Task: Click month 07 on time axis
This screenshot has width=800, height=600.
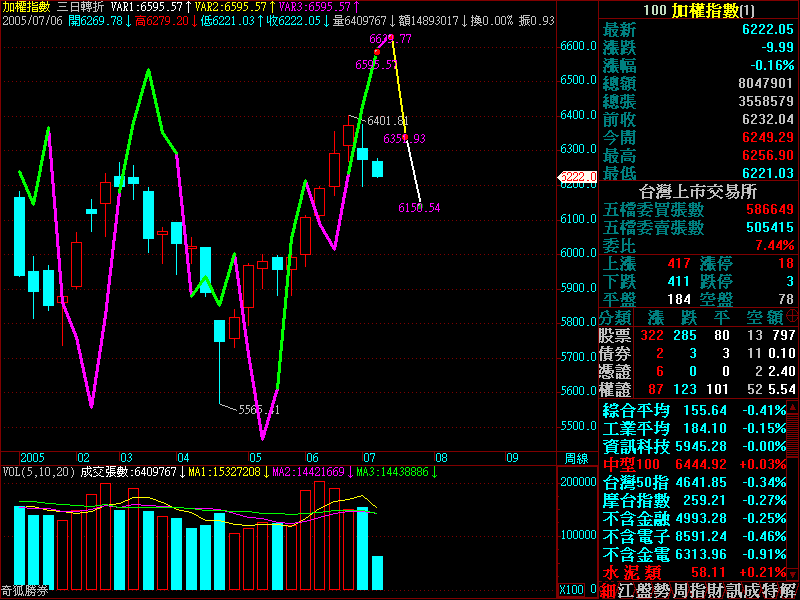Action: [369, 458]
